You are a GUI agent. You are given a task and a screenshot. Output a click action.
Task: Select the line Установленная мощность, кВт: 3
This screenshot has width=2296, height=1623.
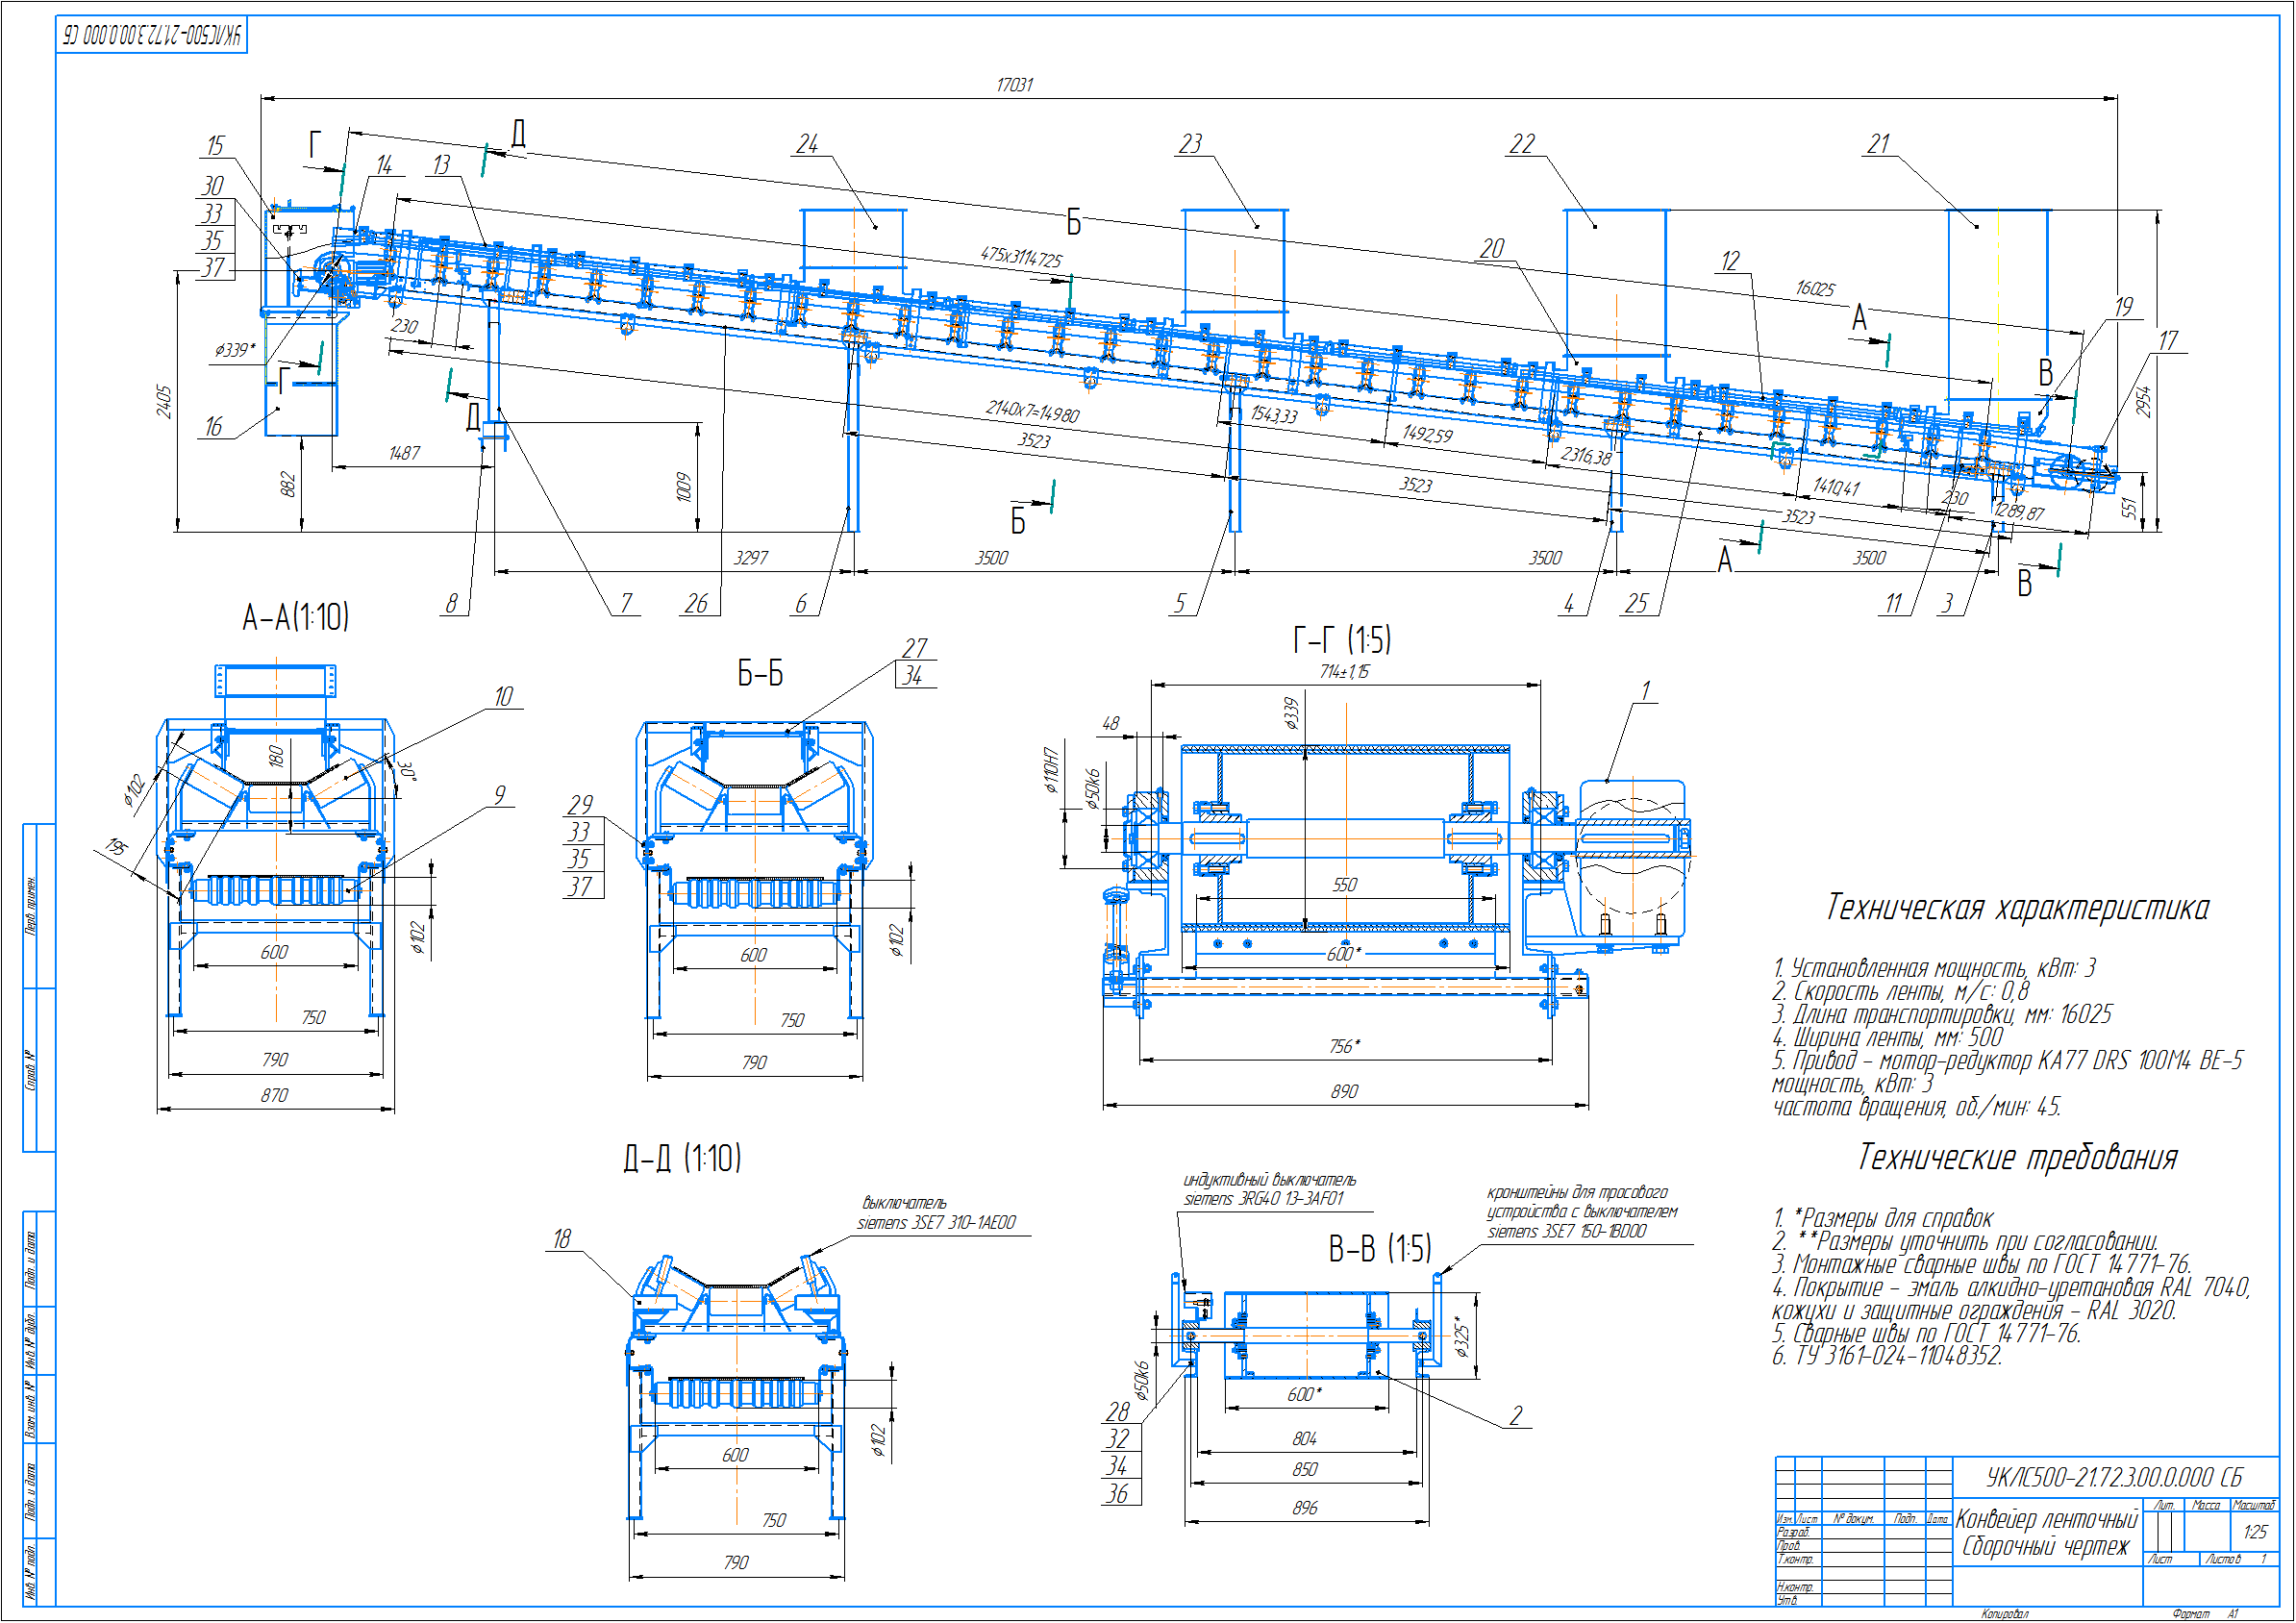point(1934,968)
